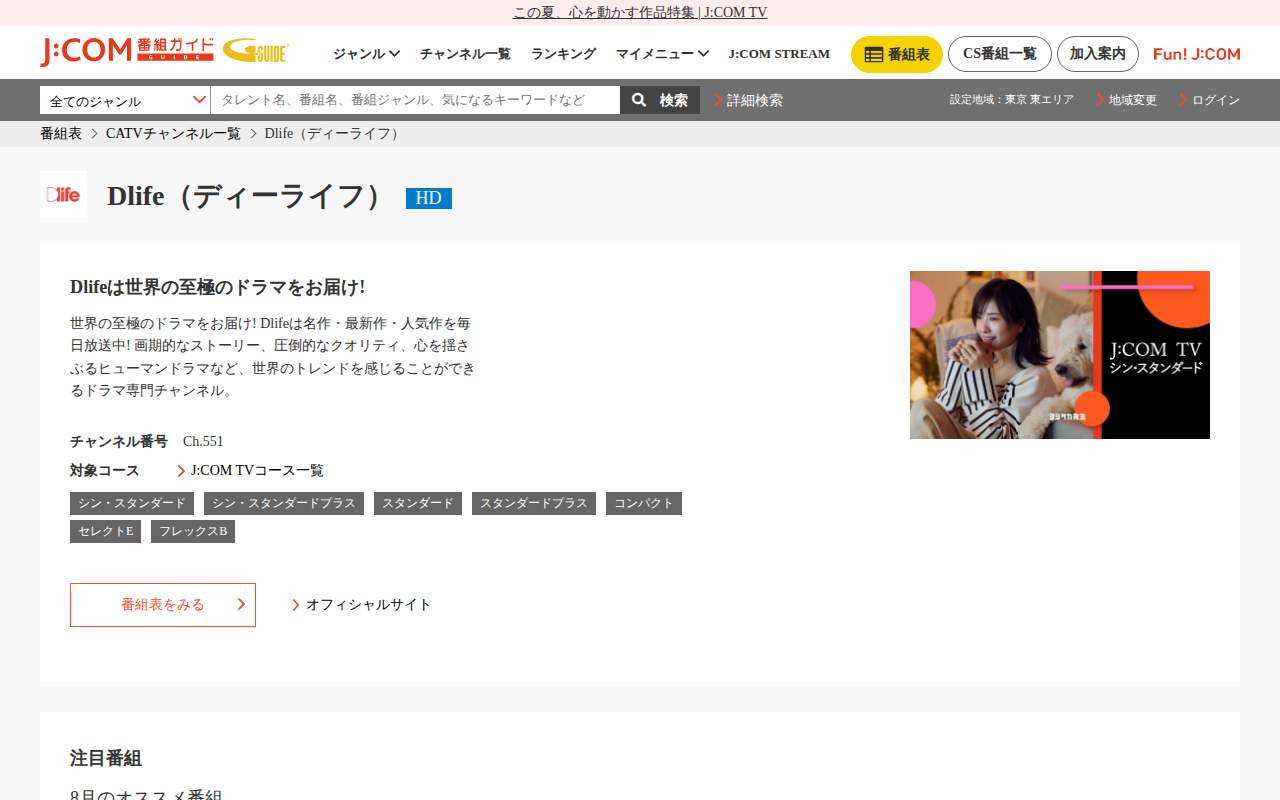Click the スタンダード course tag
Image resolution: width=1280 pixels, height=800 pixels.
pos(418,503)
